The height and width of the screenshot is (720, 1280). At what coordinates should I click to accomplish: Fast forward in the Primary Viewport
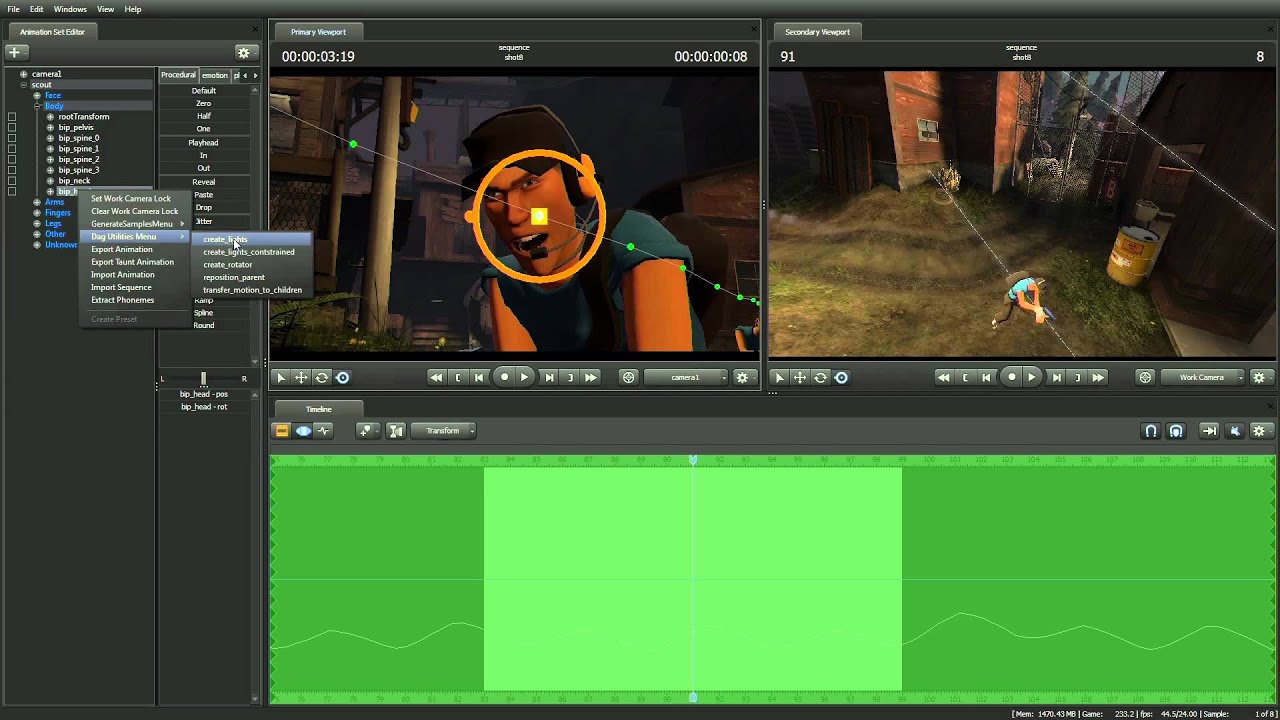tap(591, 377)
